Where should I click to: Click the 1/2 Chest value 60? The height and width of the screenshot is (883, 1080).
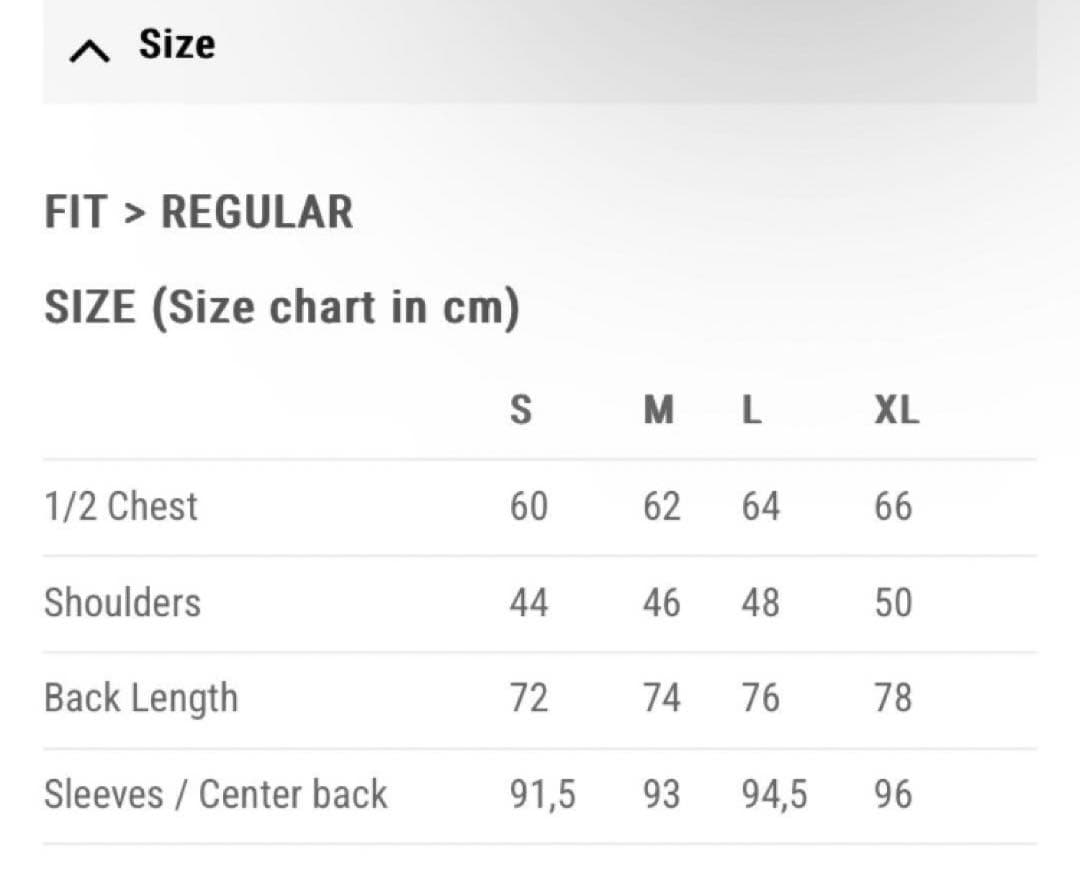click(x=529, y=506)
